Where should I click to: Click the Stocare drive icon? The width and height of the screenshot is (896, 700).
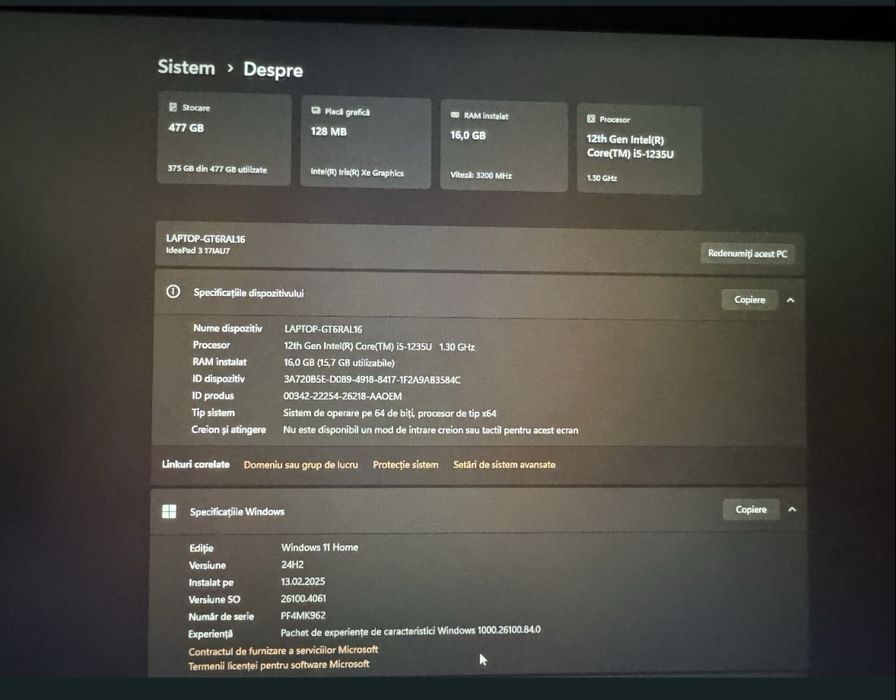click(173, 107)
